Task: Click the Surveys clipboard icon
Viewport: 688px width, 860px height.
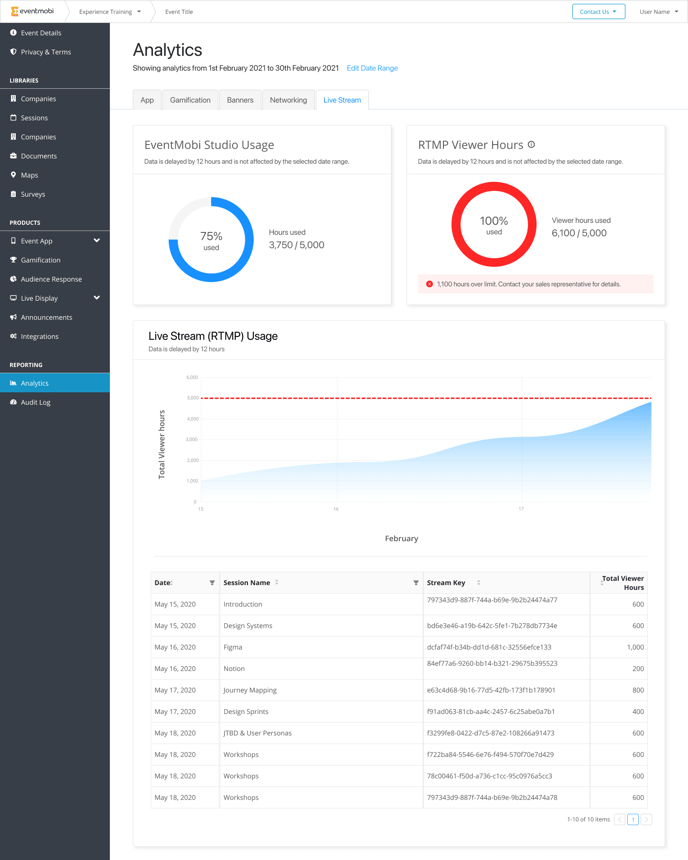Action: click(x=13, y=194)
